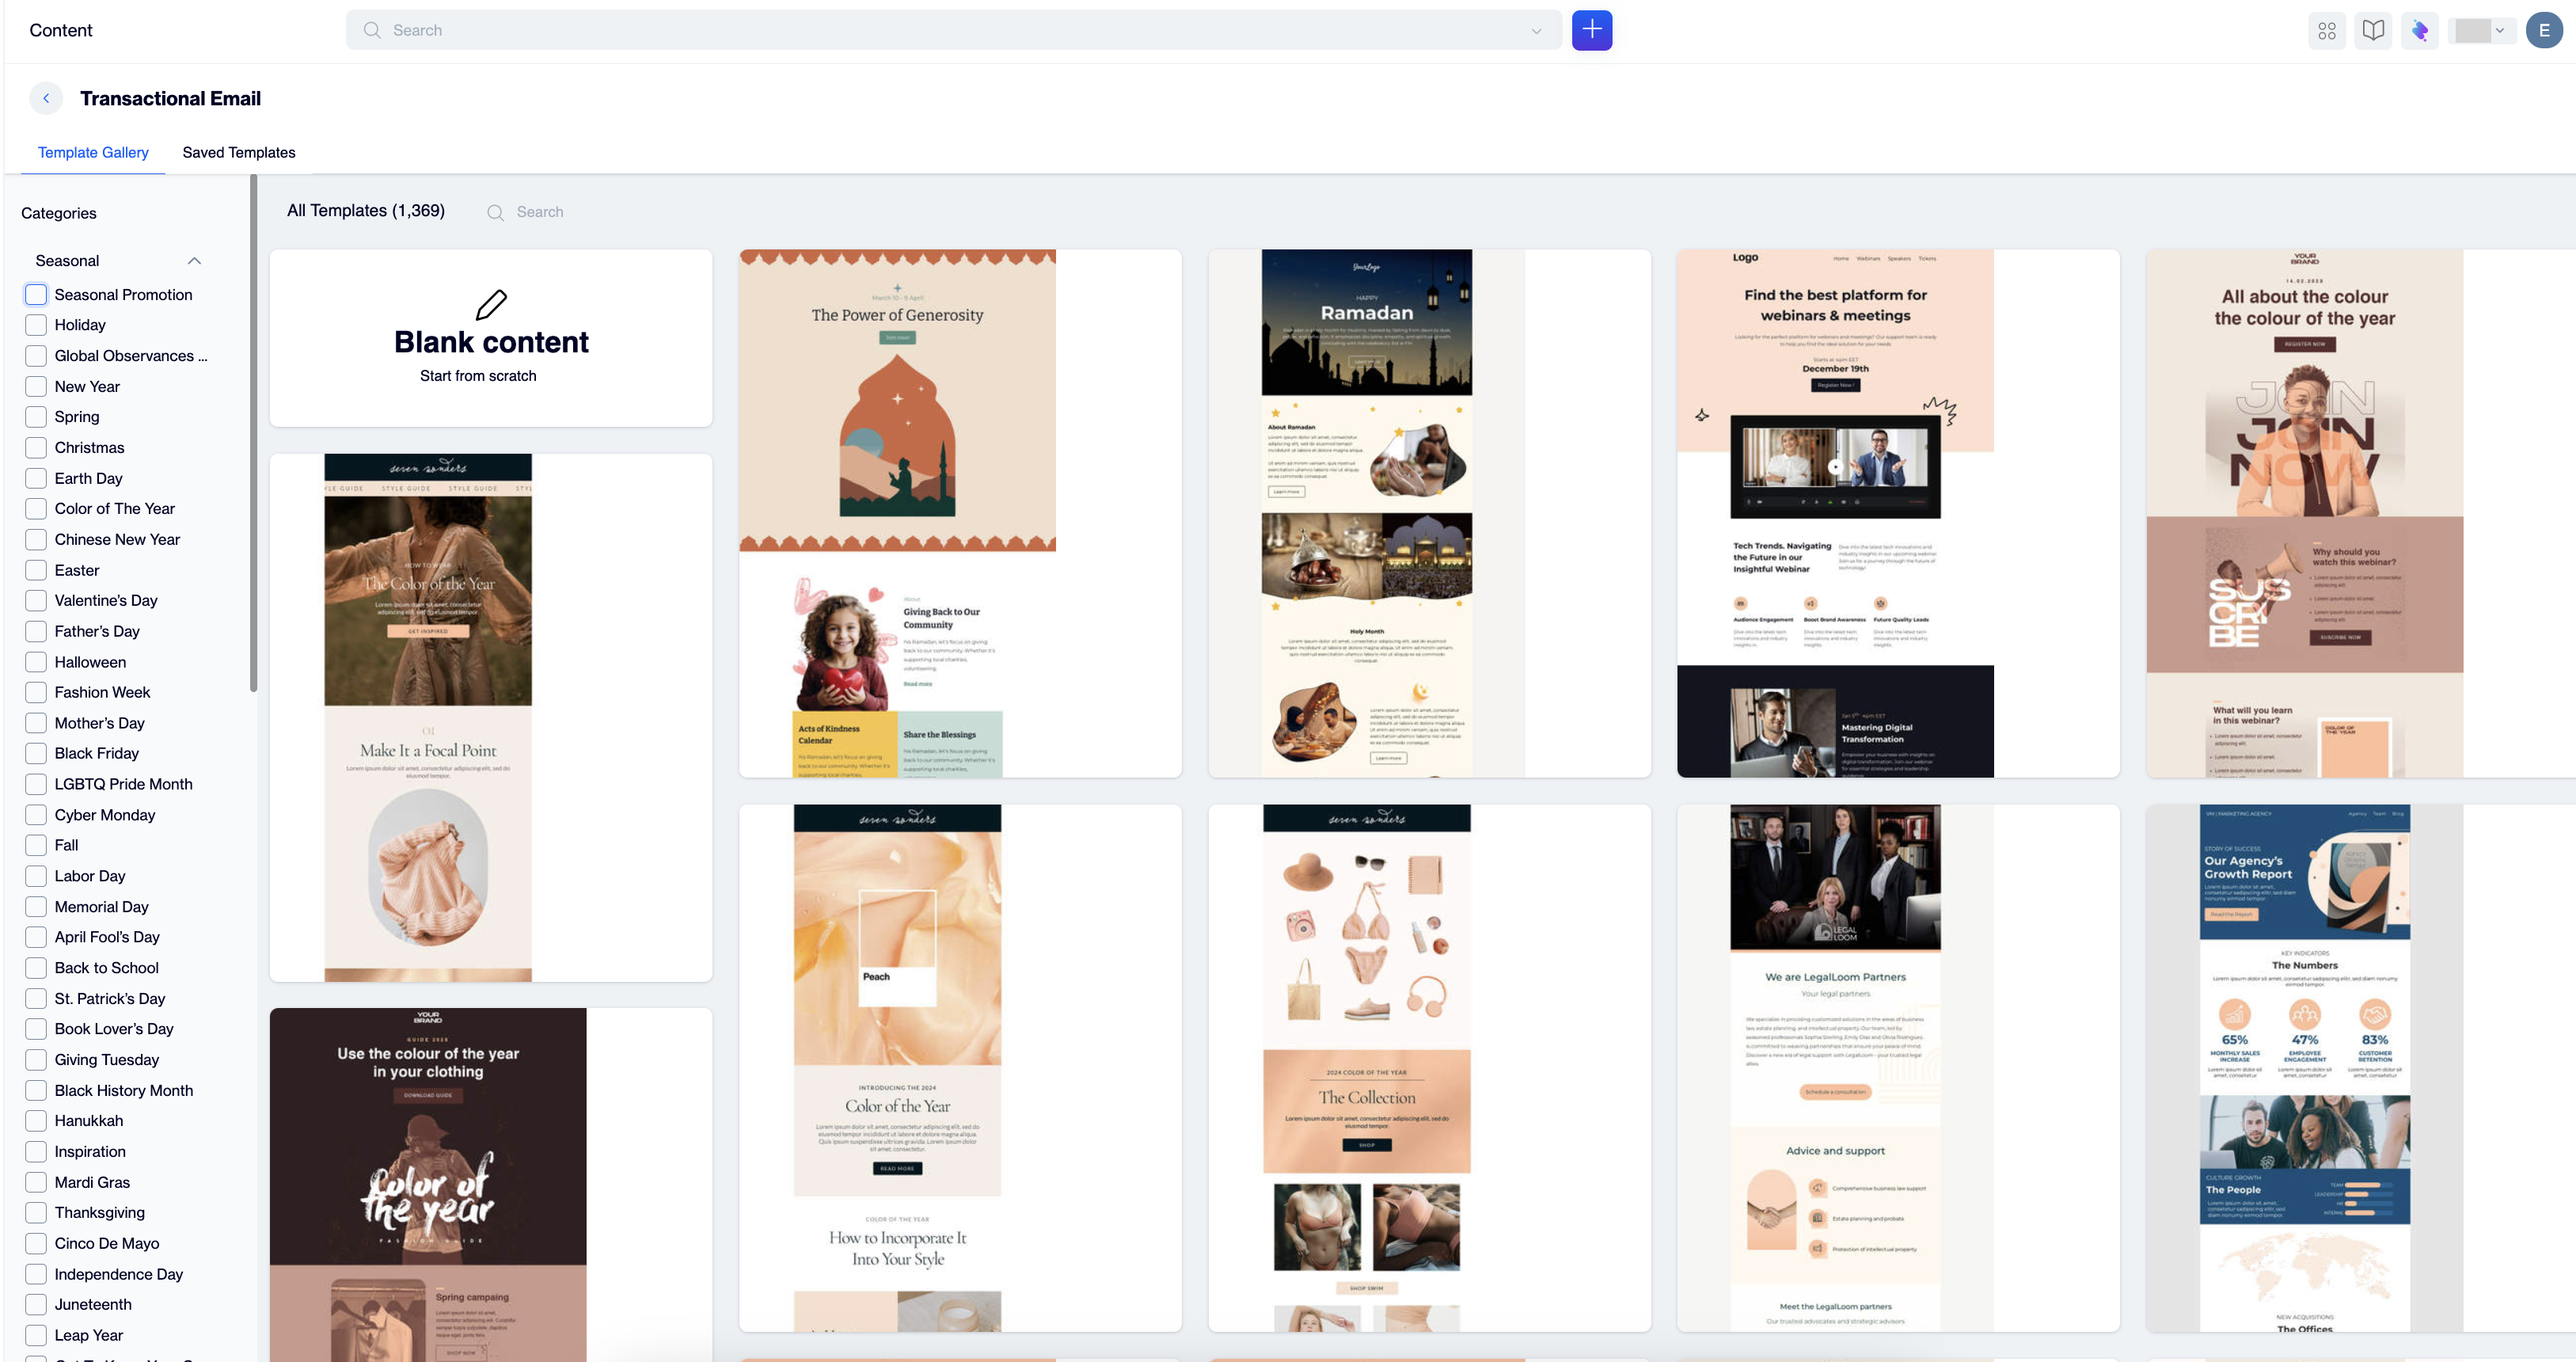This screenshot has width=2576, height=1362.
Task: Click the Cyber Monday label
Action: (105, 815)
